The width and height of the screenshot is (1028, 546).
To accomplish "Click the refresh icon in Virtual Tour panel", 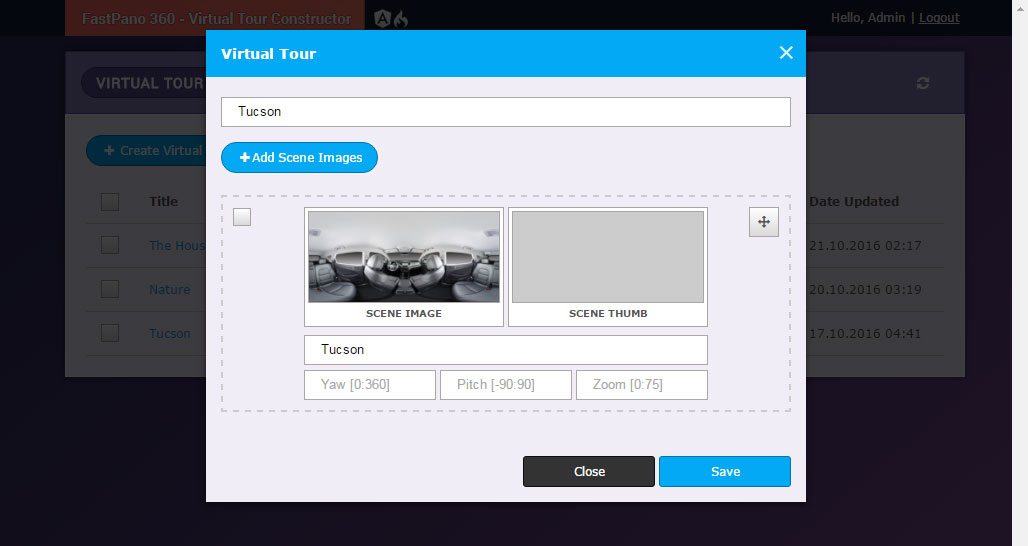I will pyautogui.click(x=922, y=83).
